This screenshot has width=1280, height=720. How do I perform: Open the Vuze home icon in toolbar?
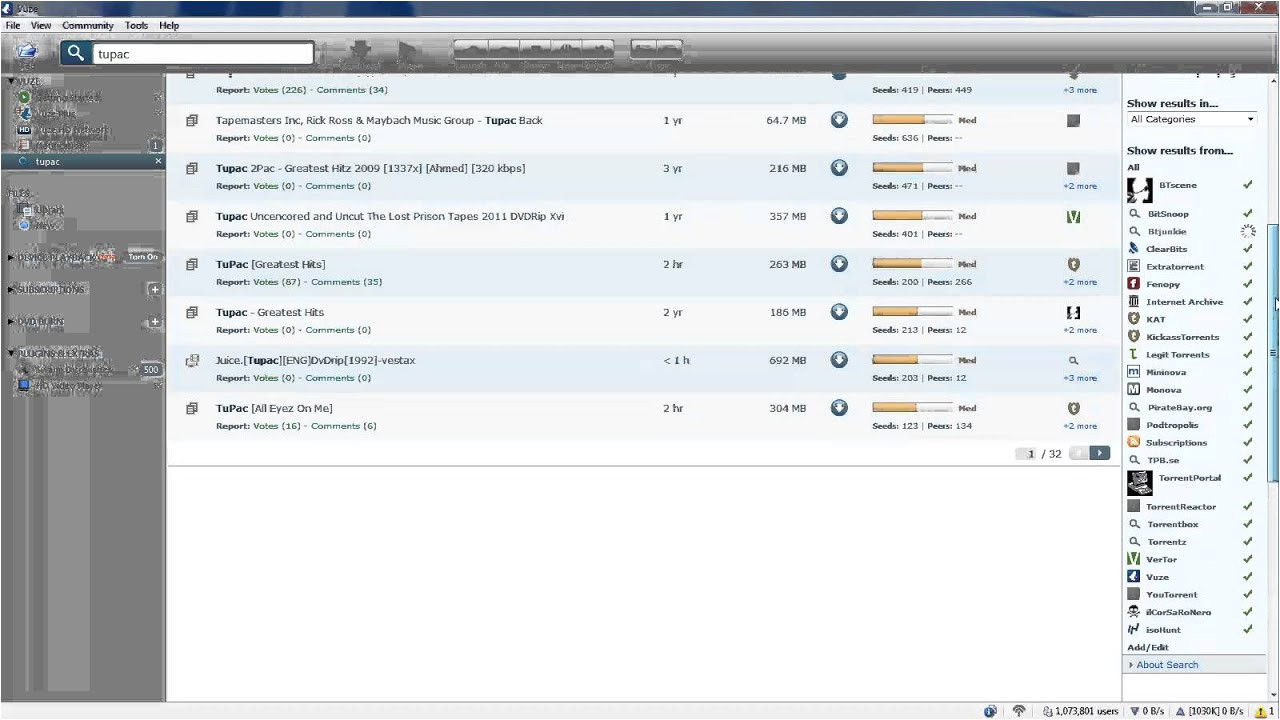coord(26,52)
